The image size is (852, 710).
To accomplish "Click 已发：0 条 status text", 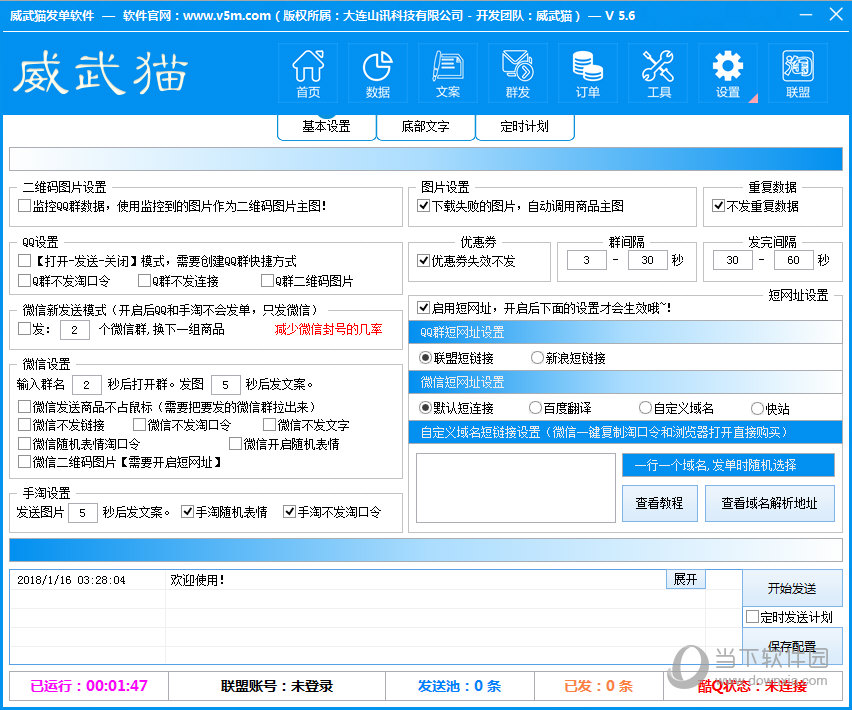I will pos(598,686).
